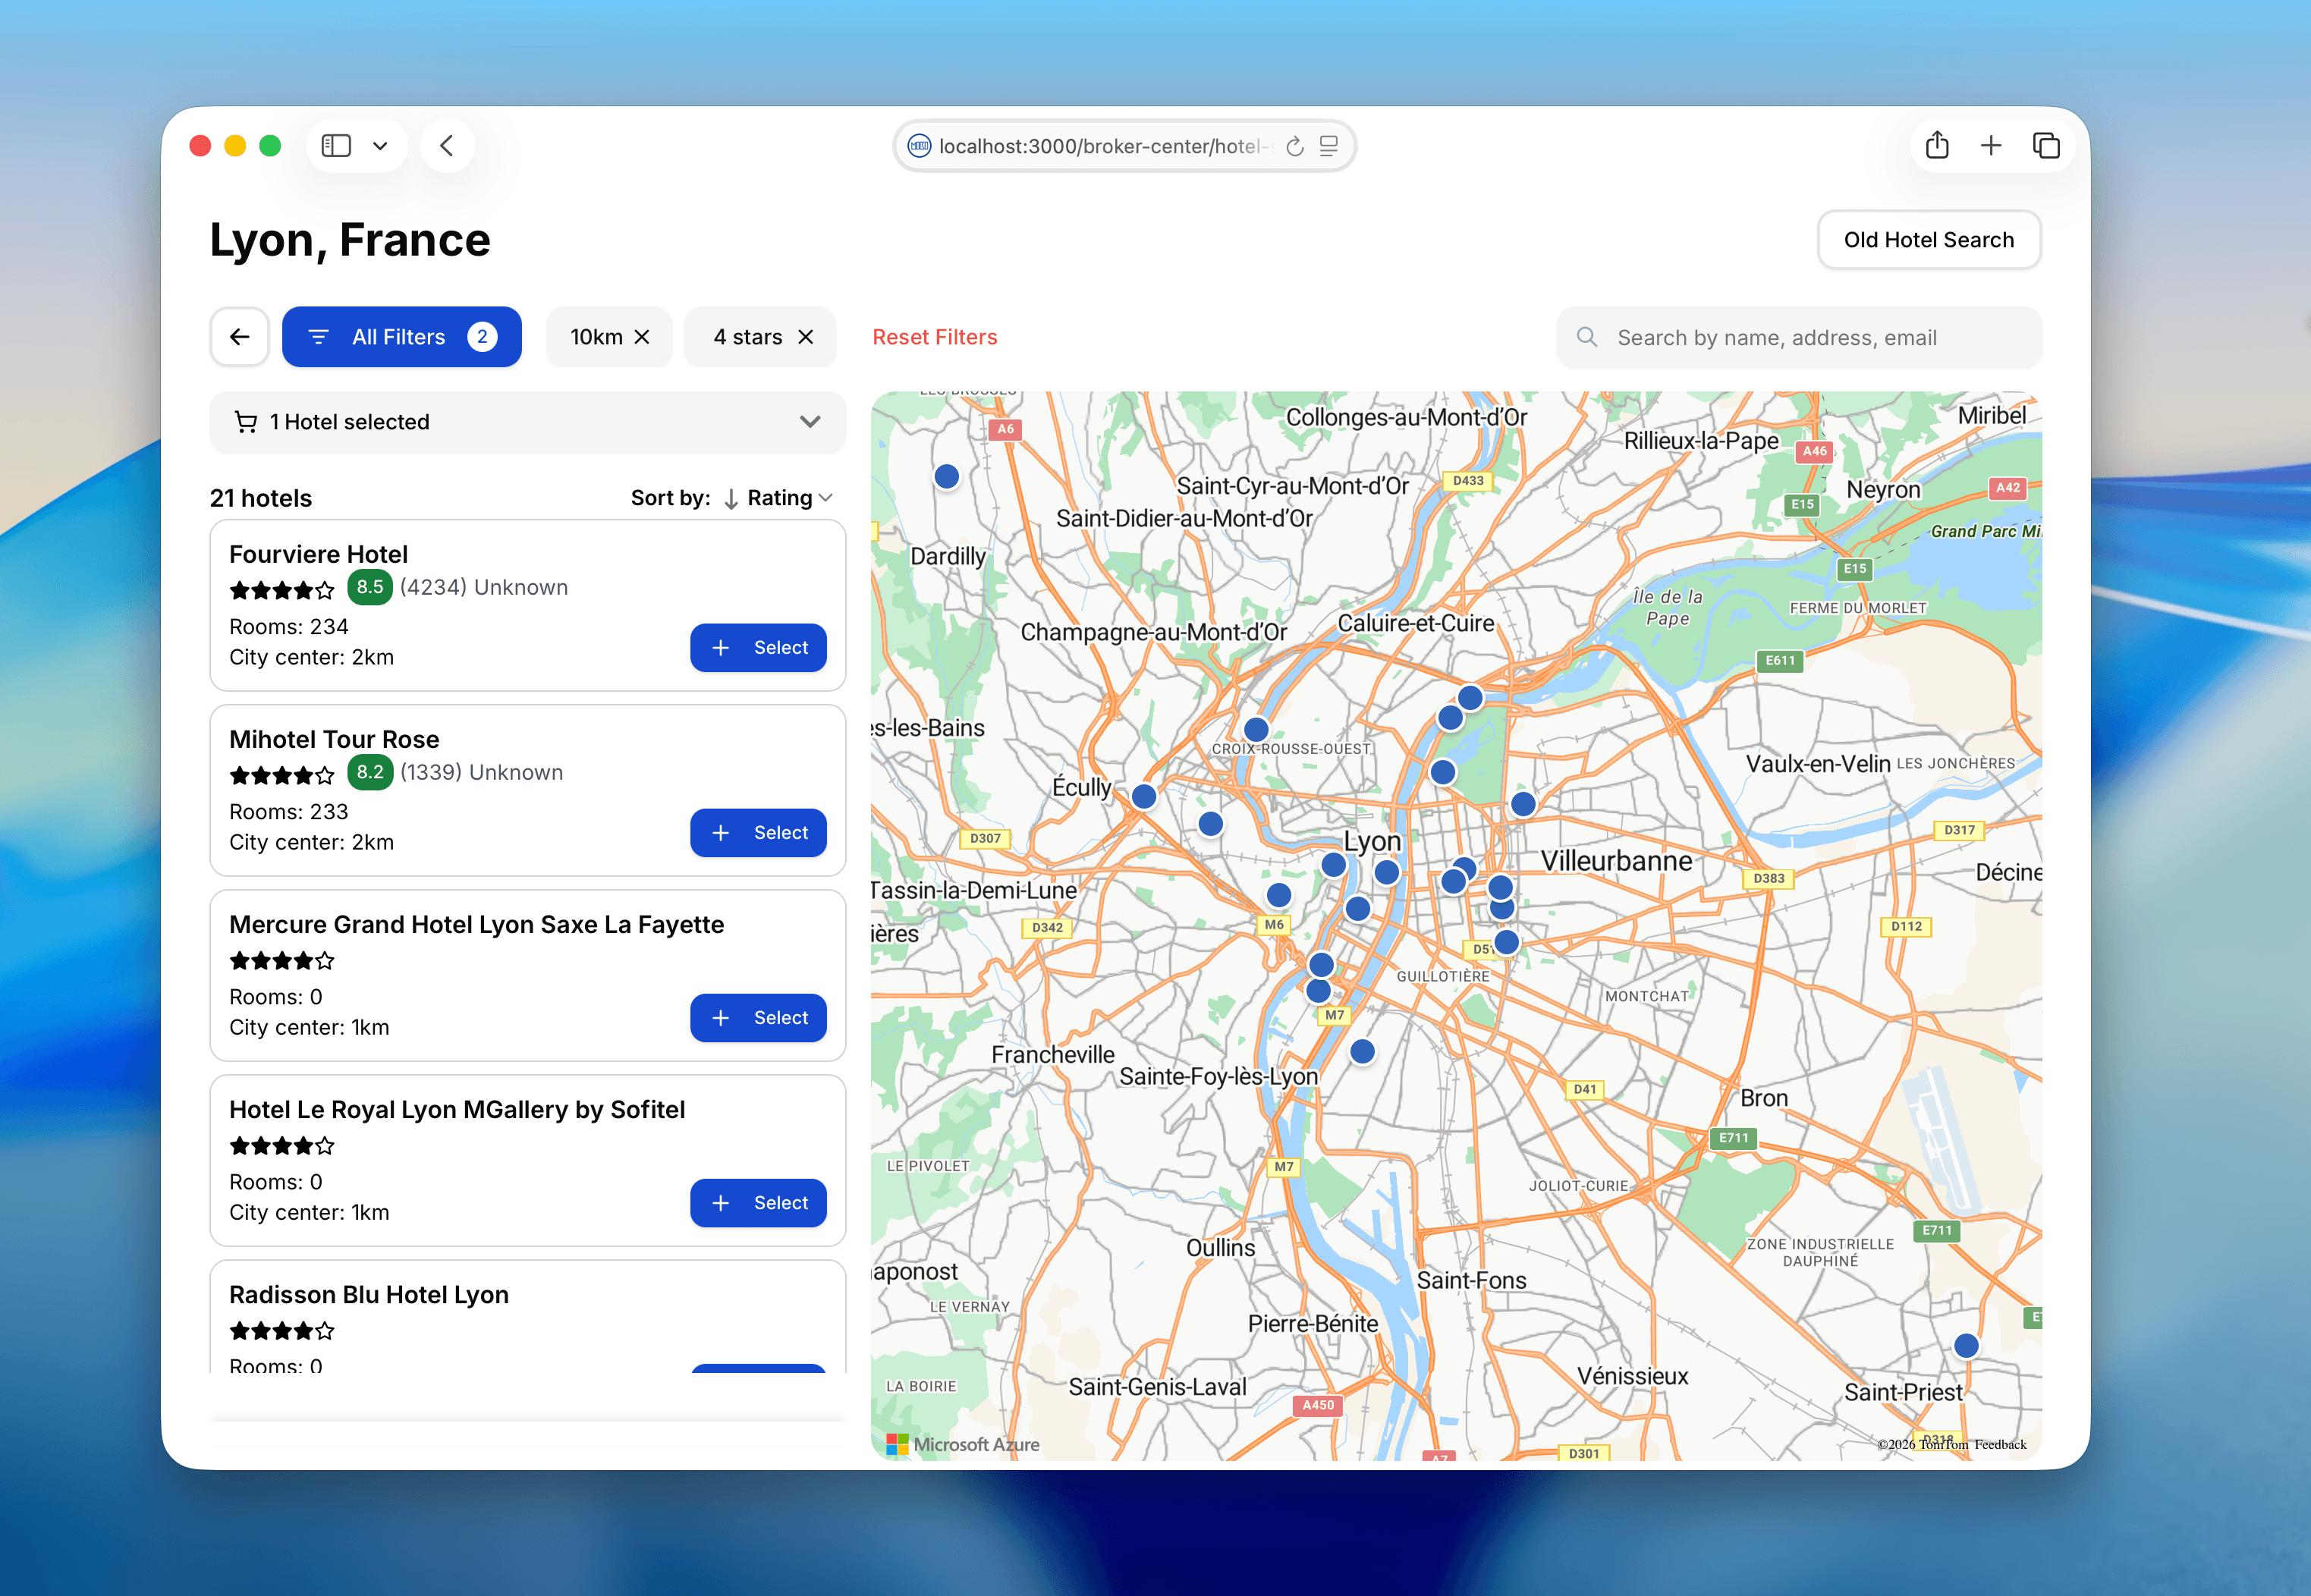Screen dimensions: 2311x1596
Task: Click Reset Filters link
Action: tap(934, 337)
